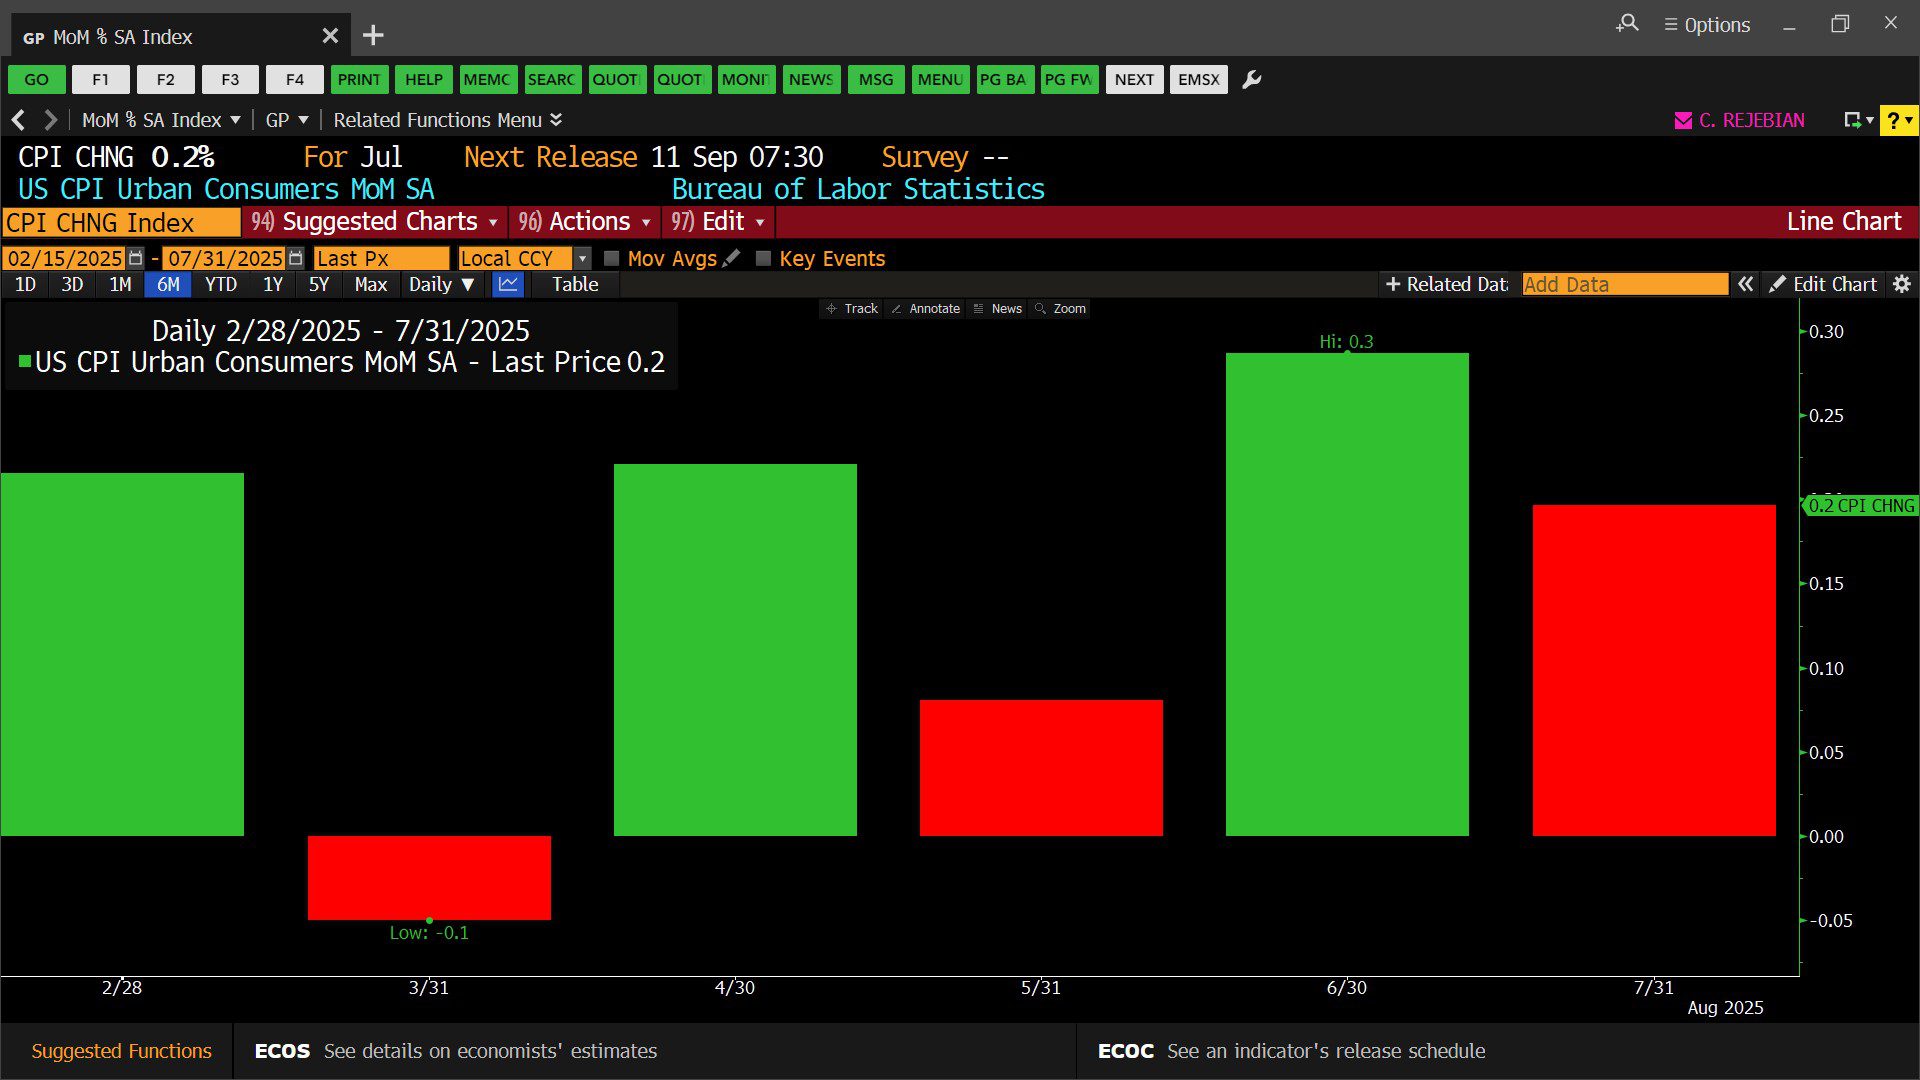Image resolution: width=1920 pixels, height=1080 pixels.
Task: Open chart settings gear icon
Action: [1901, 284]
